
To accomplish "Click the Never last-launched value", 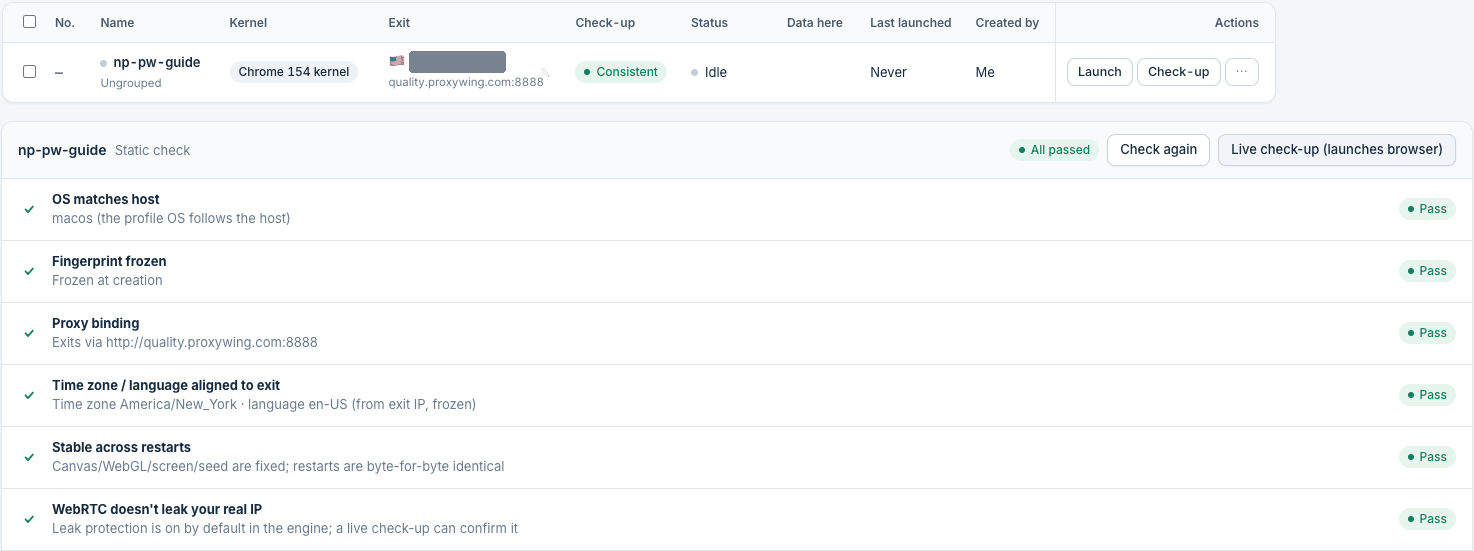I will (x=888, y=72).
